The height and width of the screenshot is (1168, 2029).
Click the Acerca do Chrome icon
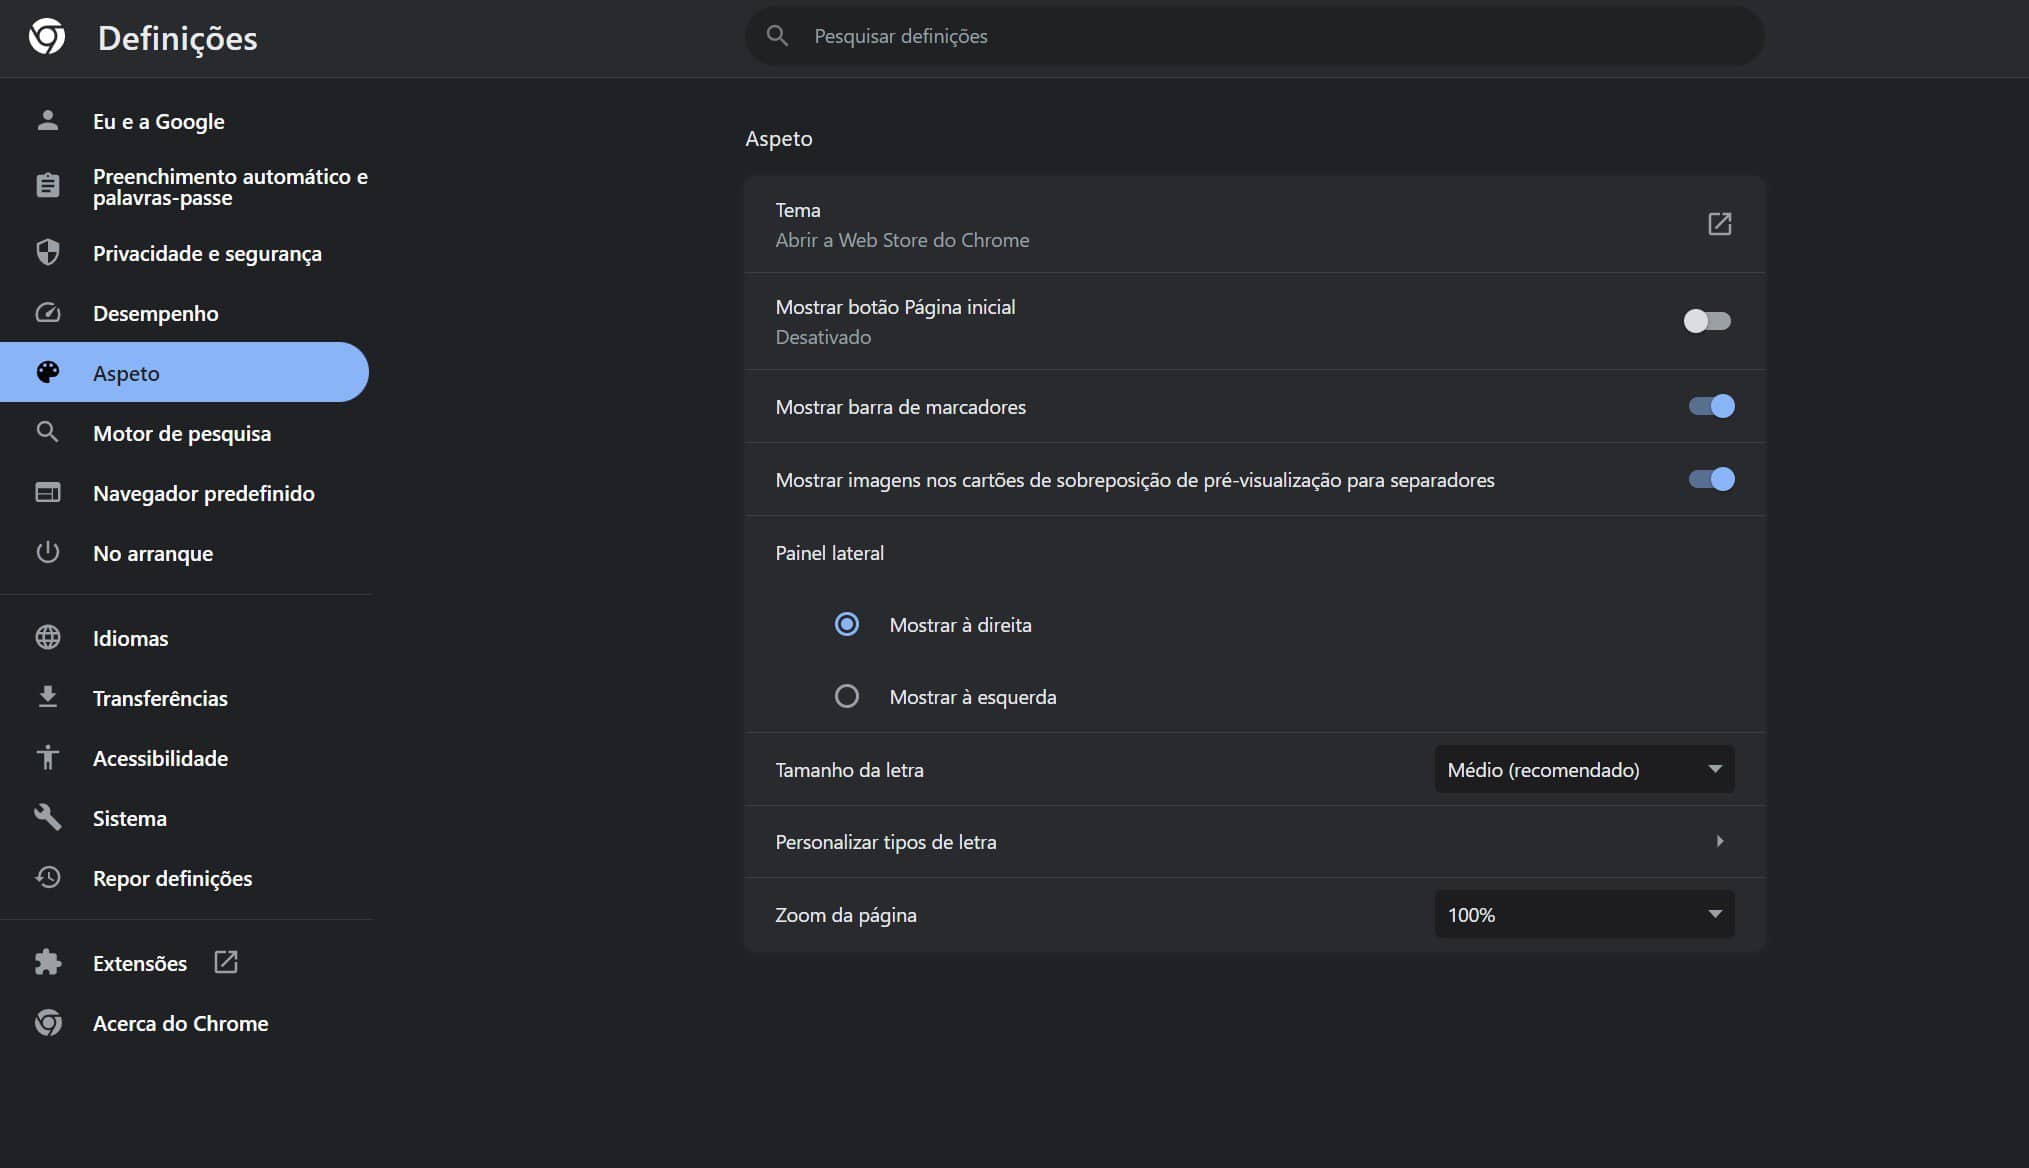[47, 1022]
